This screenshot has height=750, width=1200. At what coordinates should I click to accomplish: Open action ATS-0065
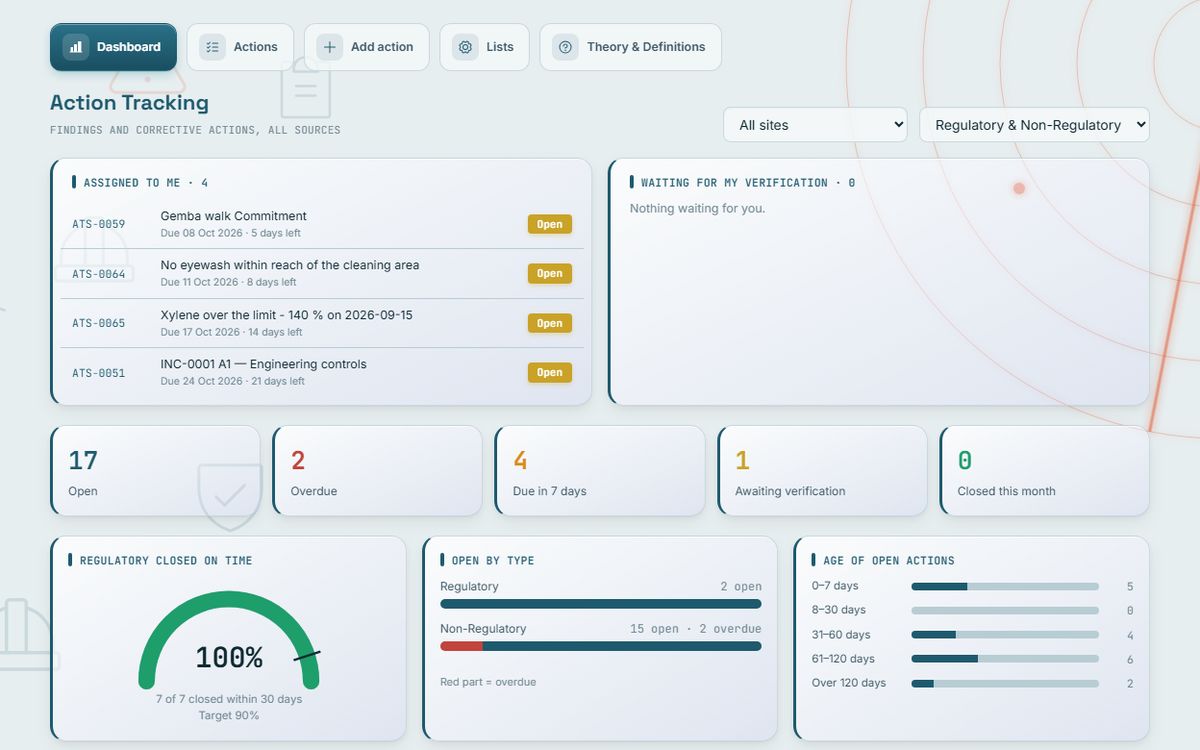click(322, 323)
